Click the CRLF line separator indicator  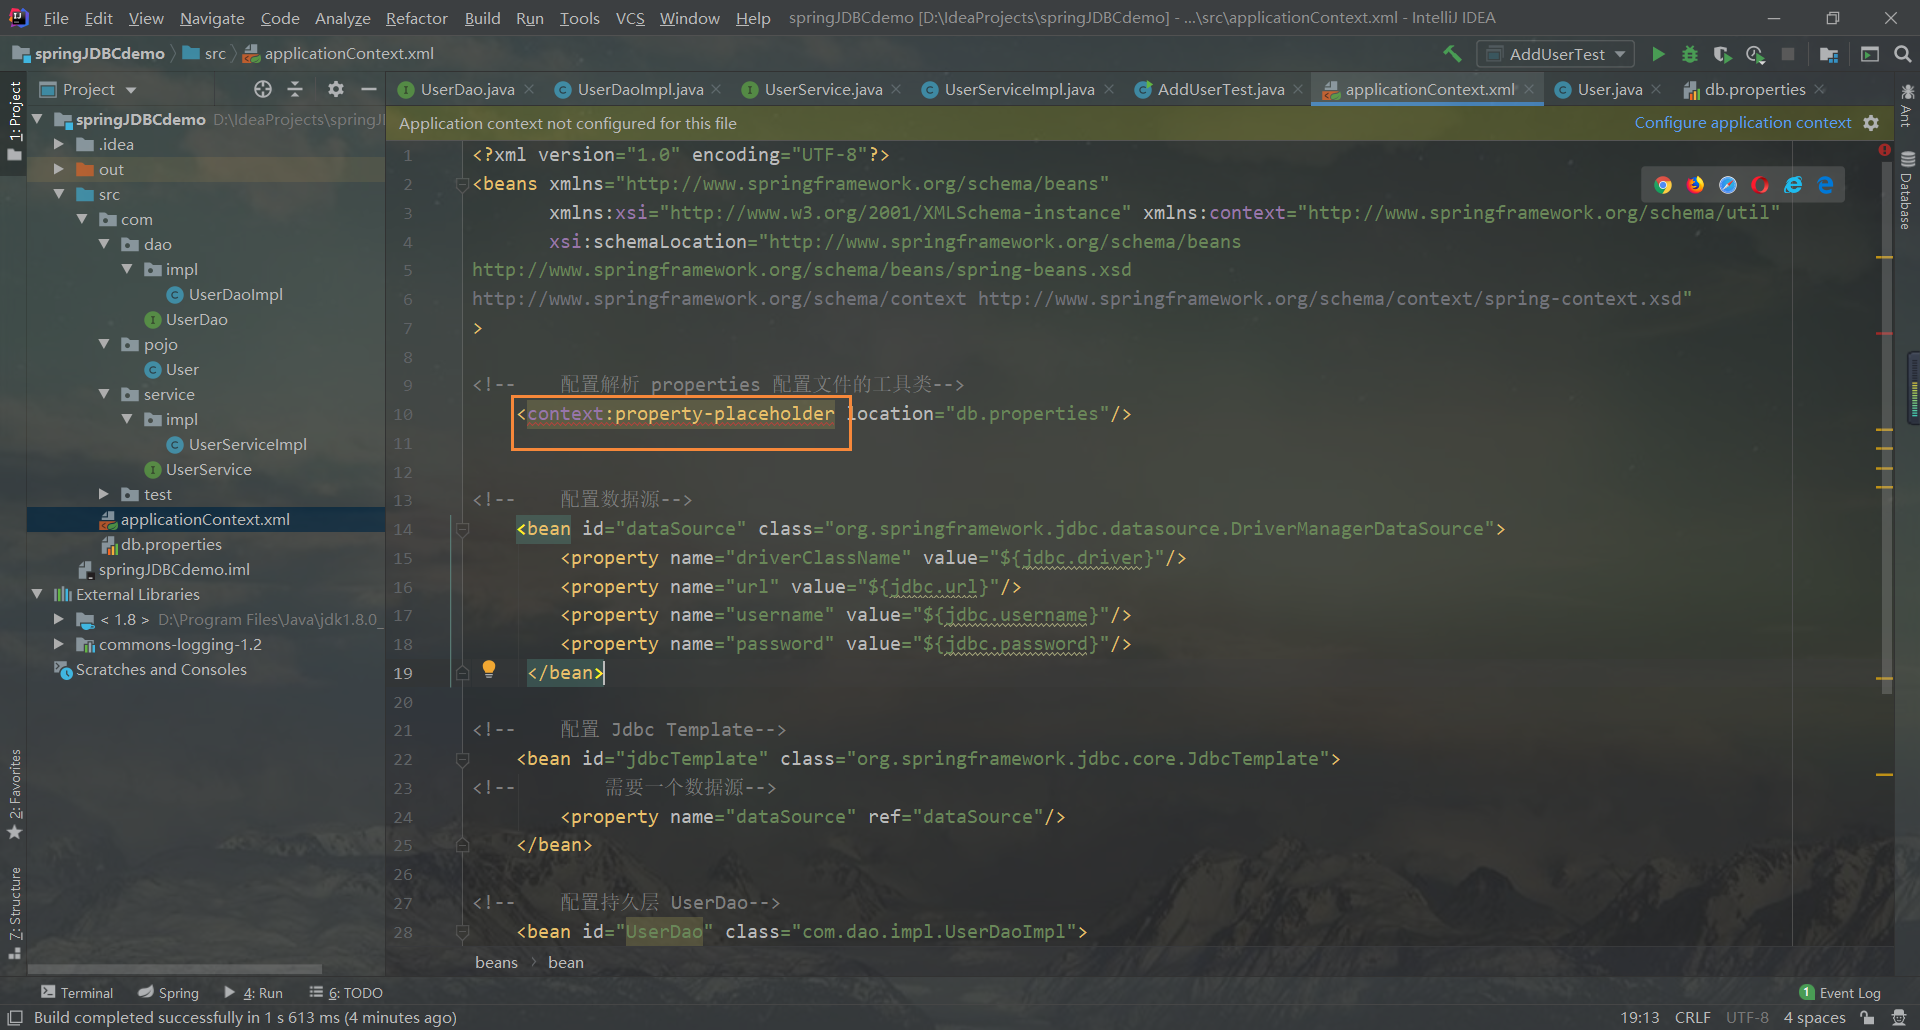pyautogui.click(x=1692, y=1018)
